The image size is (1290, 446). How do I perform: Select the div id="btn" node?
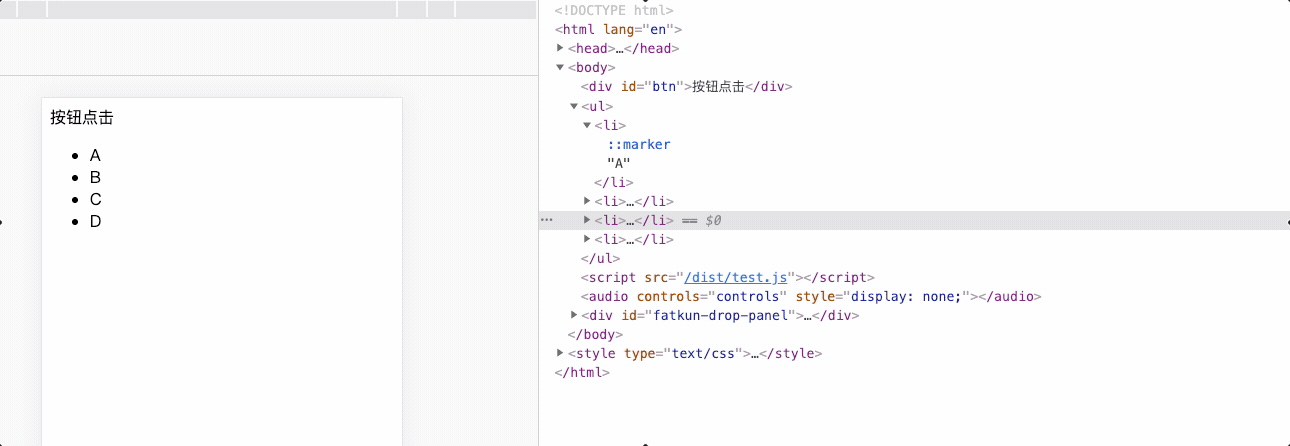pos(686,86)
